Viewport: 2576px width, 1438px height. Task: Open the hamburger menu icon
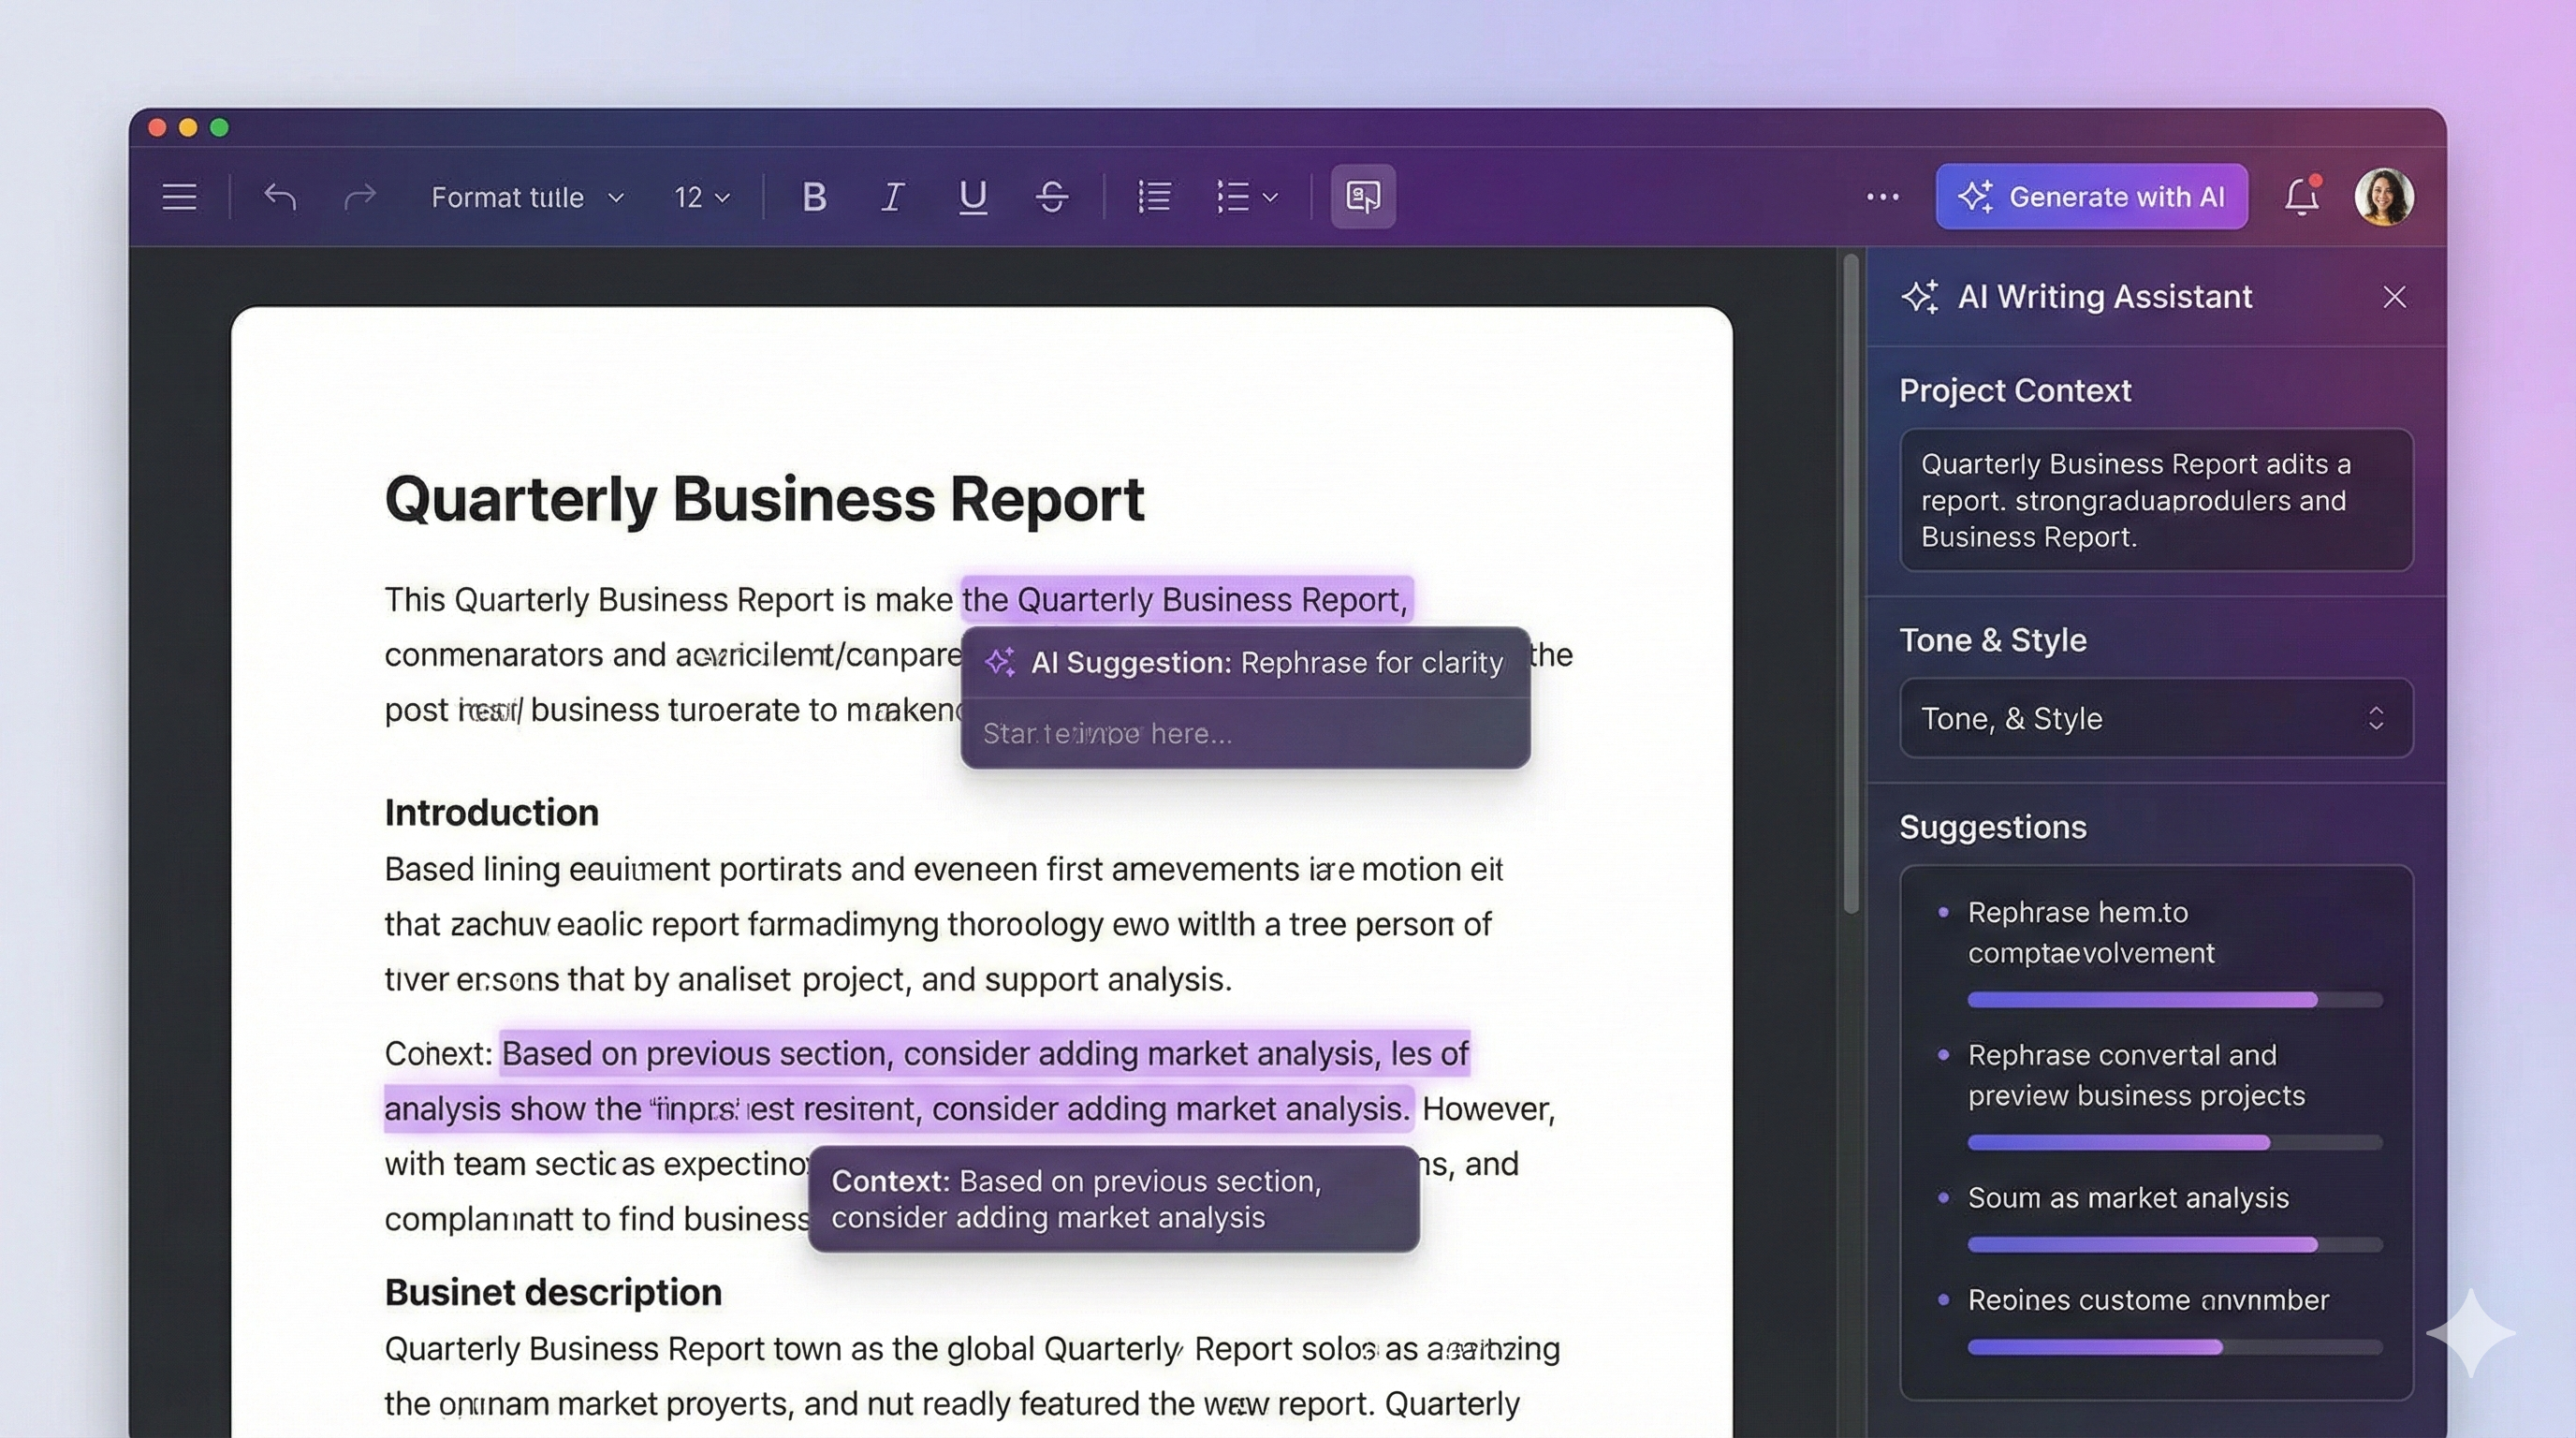click(179, 197)
